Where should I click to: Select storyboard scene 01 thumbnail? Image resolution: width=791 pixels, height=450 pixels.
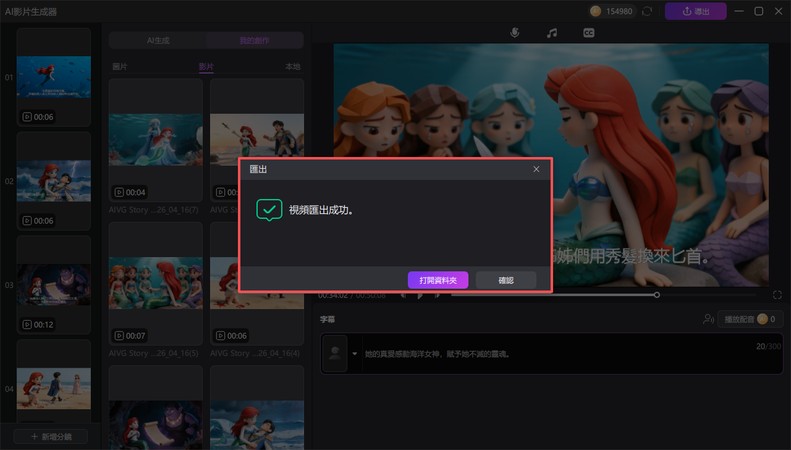point(54,77)
